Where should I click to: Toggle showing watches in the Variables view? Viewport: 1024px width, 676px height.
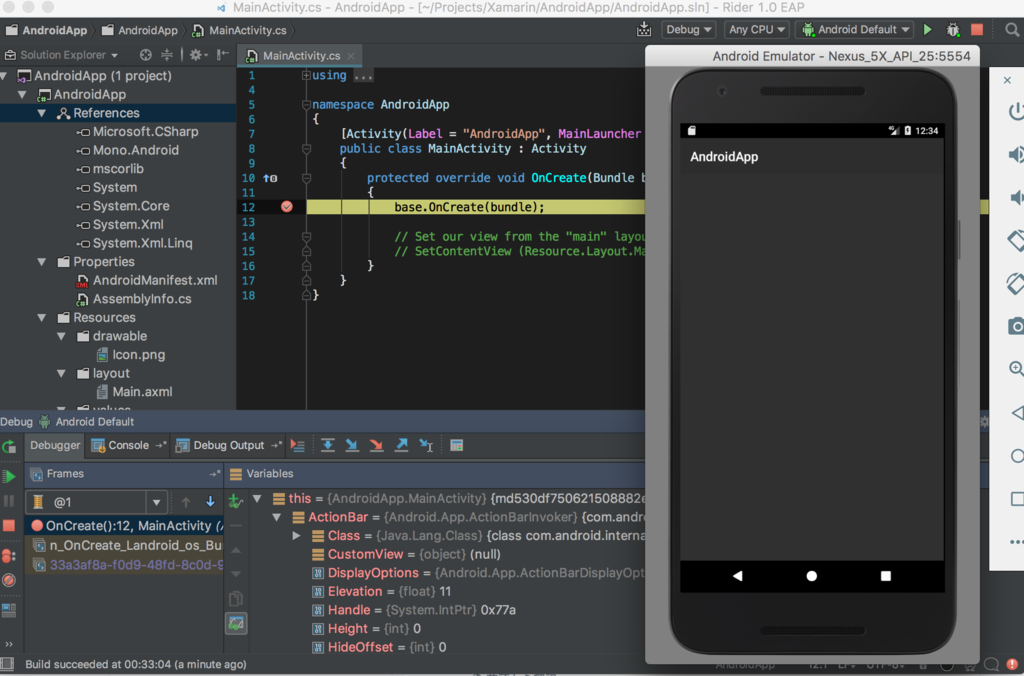pos(236,623)
